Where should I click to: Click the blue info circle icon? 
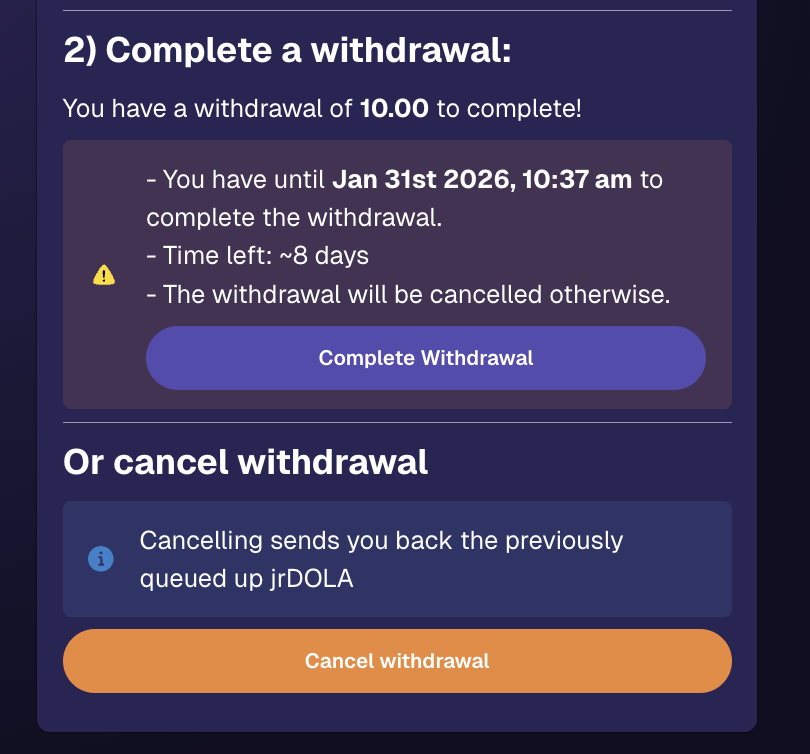coord(101,559)
